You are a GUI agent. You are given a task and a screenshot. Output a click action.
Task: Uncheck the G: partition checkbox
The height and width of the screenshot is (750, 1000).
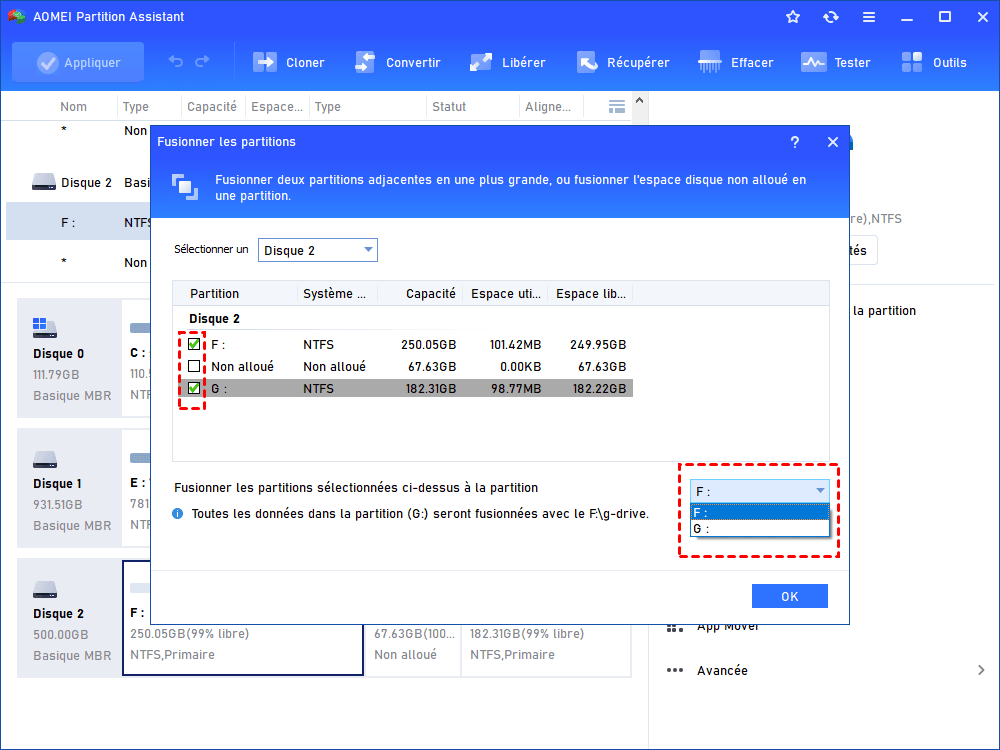click(x=194, y=389)
